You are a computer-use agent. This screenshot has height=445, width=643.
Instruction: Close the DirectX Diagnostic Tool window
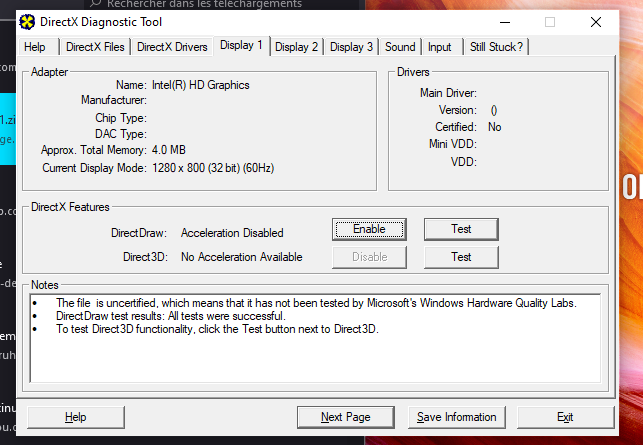click(596, 22)
